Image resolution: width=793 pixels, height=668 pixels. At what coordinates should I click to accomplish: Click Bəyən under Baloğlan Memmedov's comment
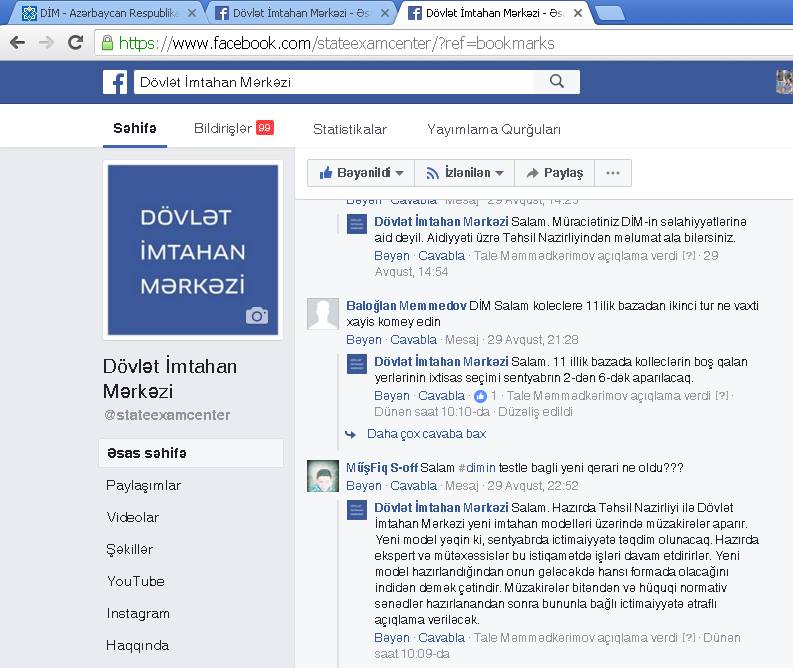(364, 340)
